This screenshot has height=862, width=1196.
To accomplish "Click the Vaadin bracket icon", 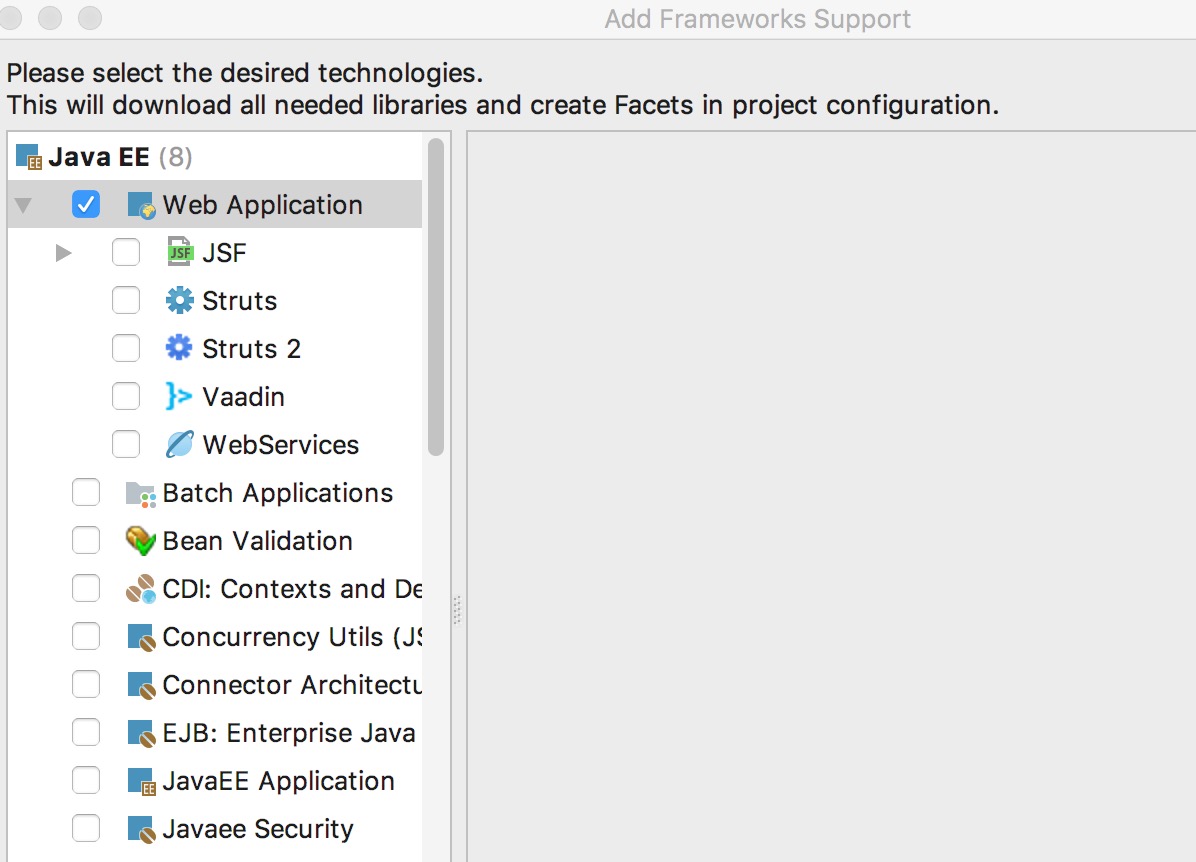I will click(x=178, y=396).
